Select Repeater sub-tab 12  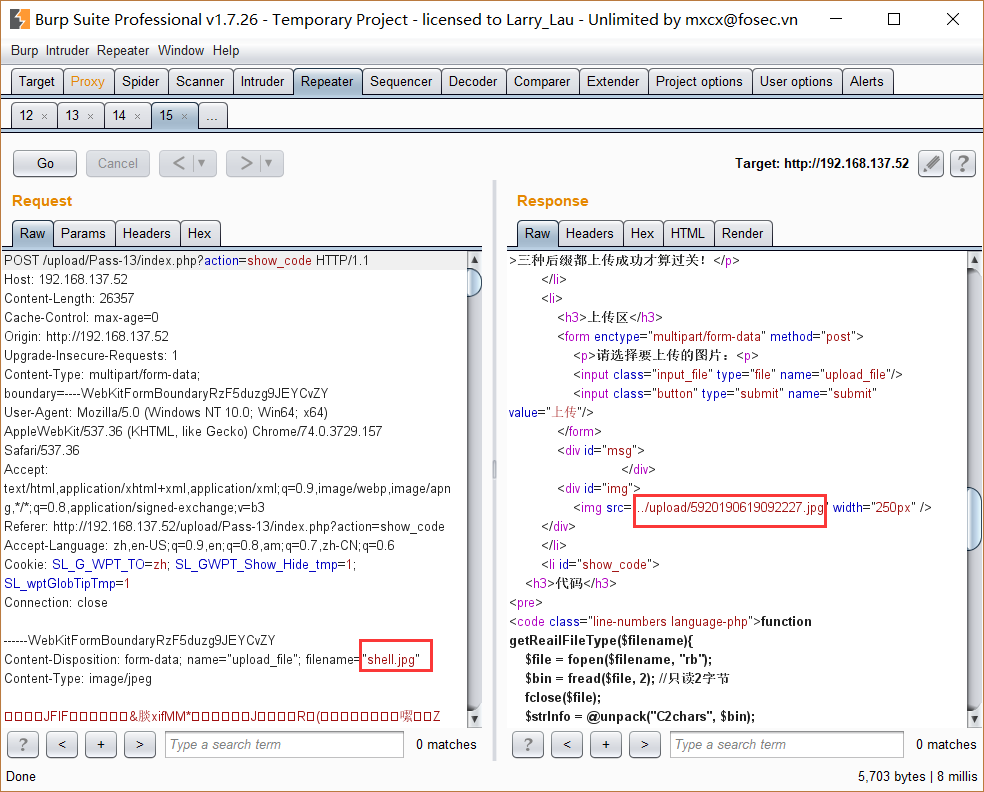(x=26, y=116)
